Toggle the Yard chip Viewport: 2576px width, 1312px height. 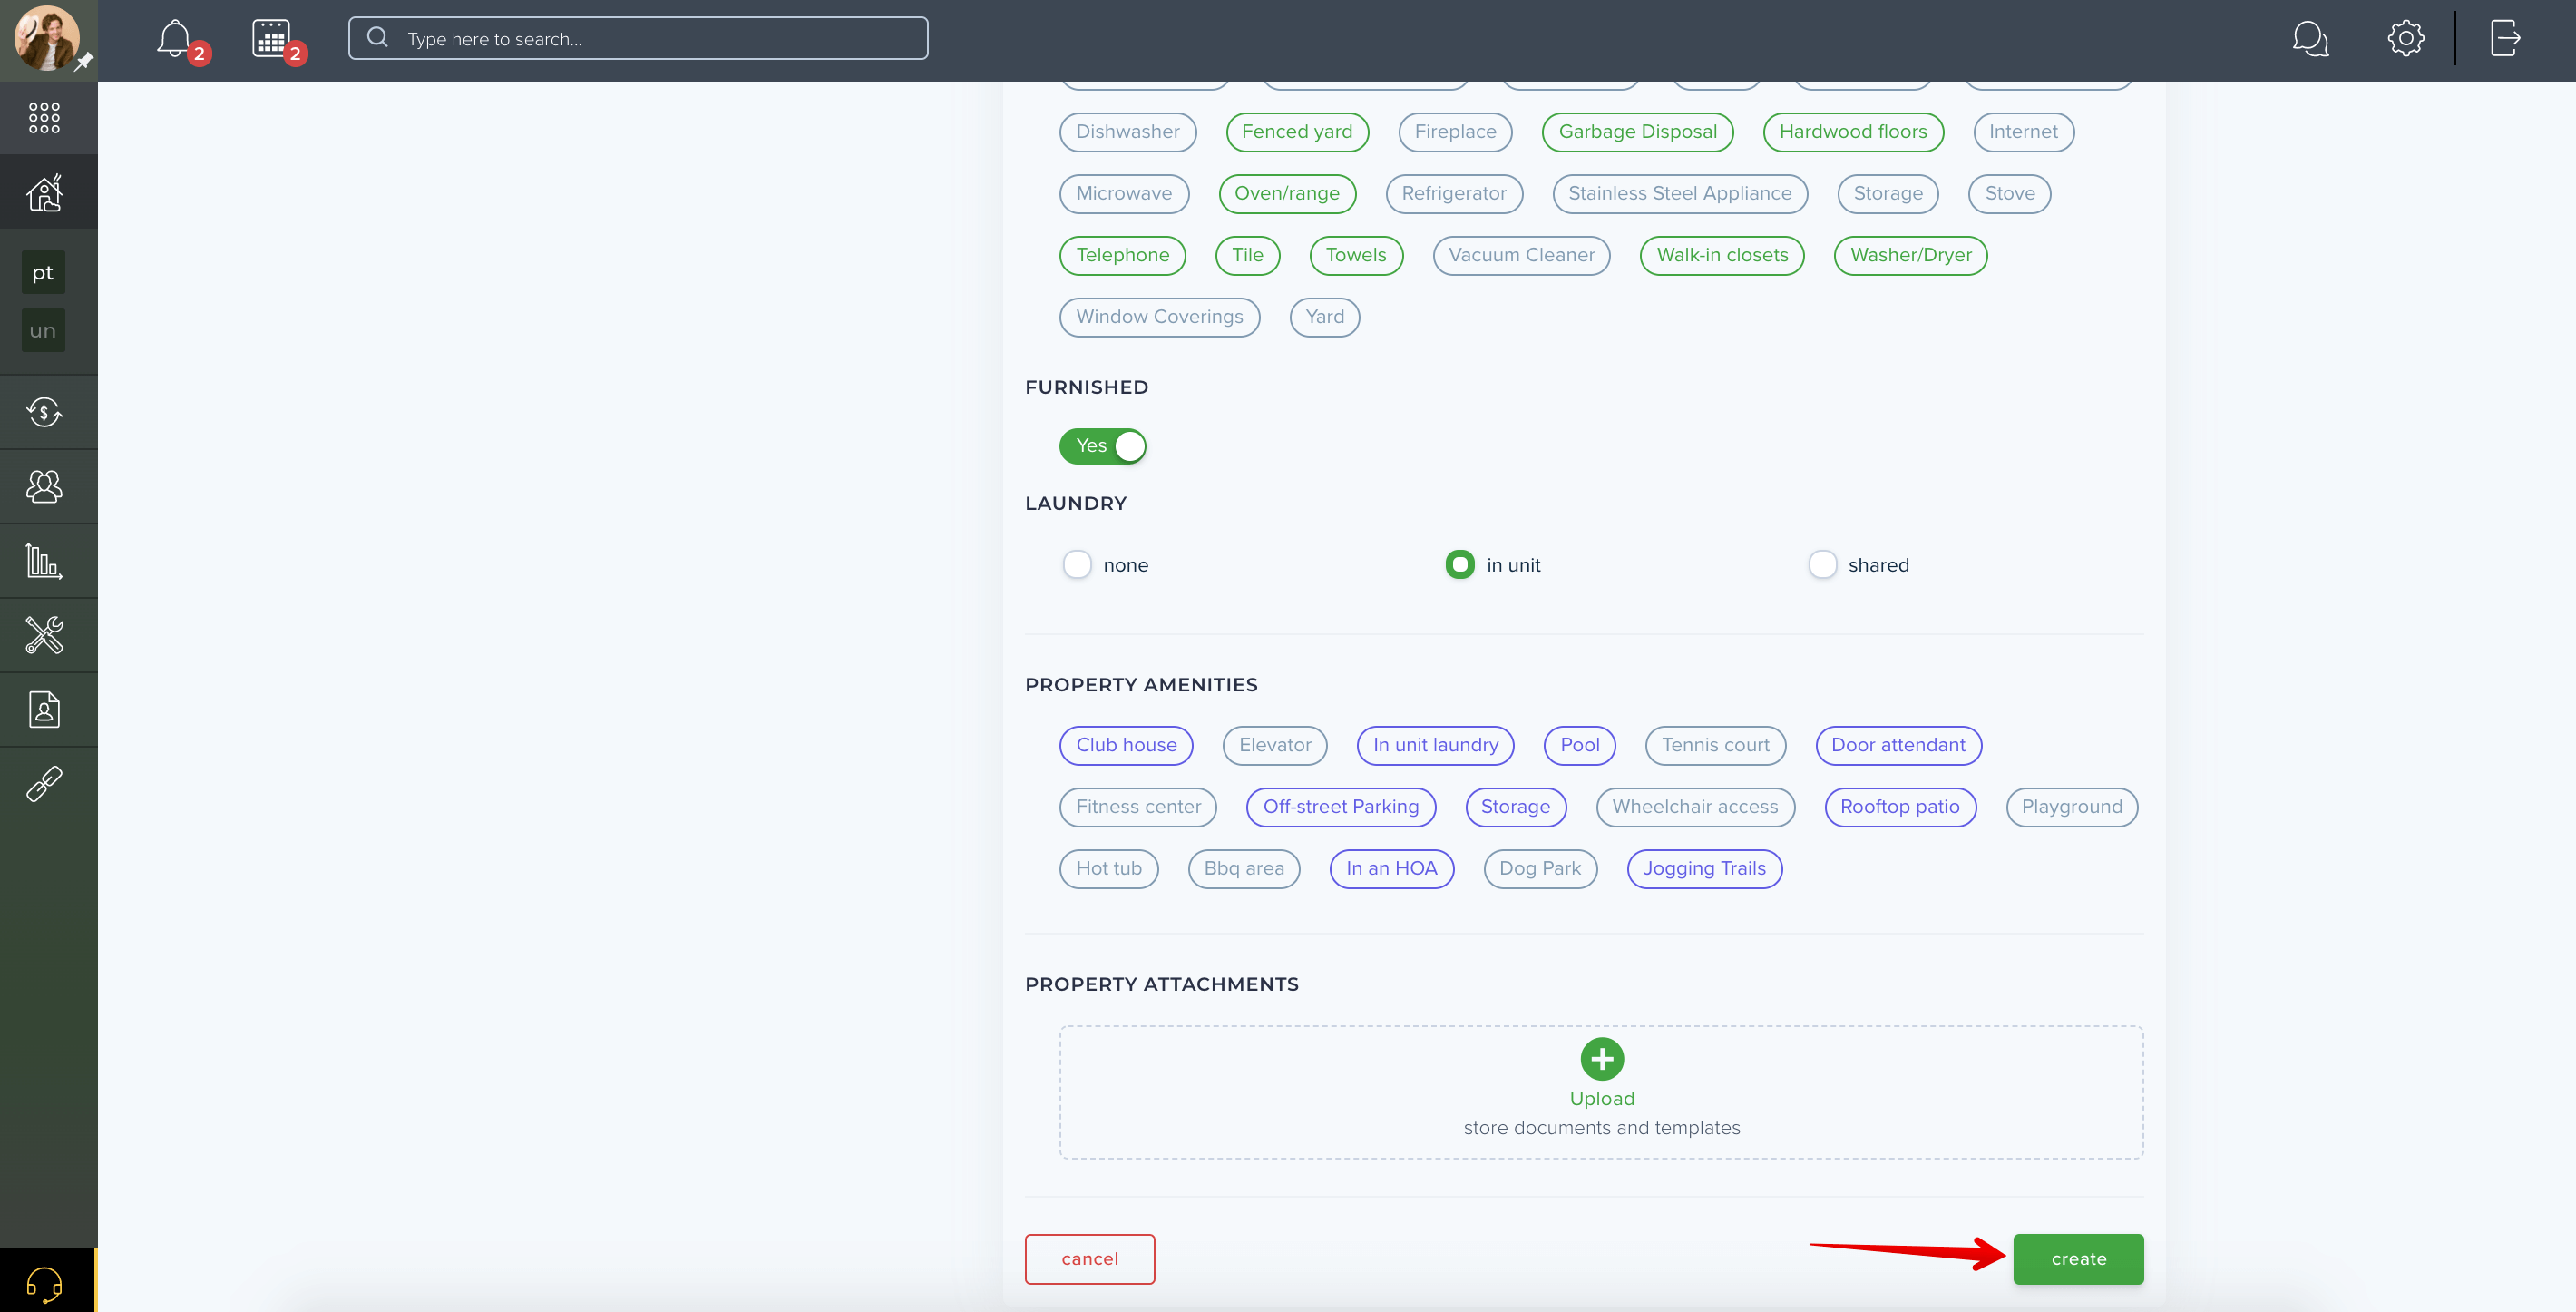(1324, 317)
